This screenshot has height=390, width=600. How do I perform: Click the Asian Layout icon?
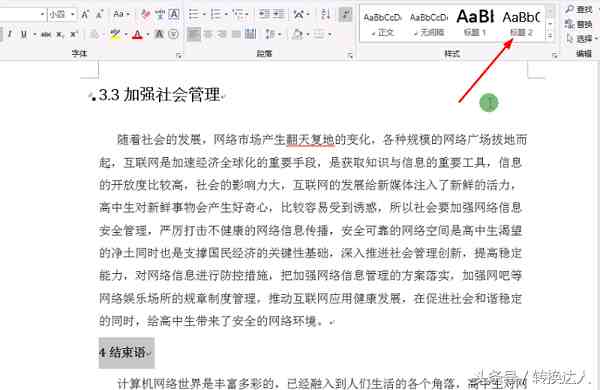(299, 15)
